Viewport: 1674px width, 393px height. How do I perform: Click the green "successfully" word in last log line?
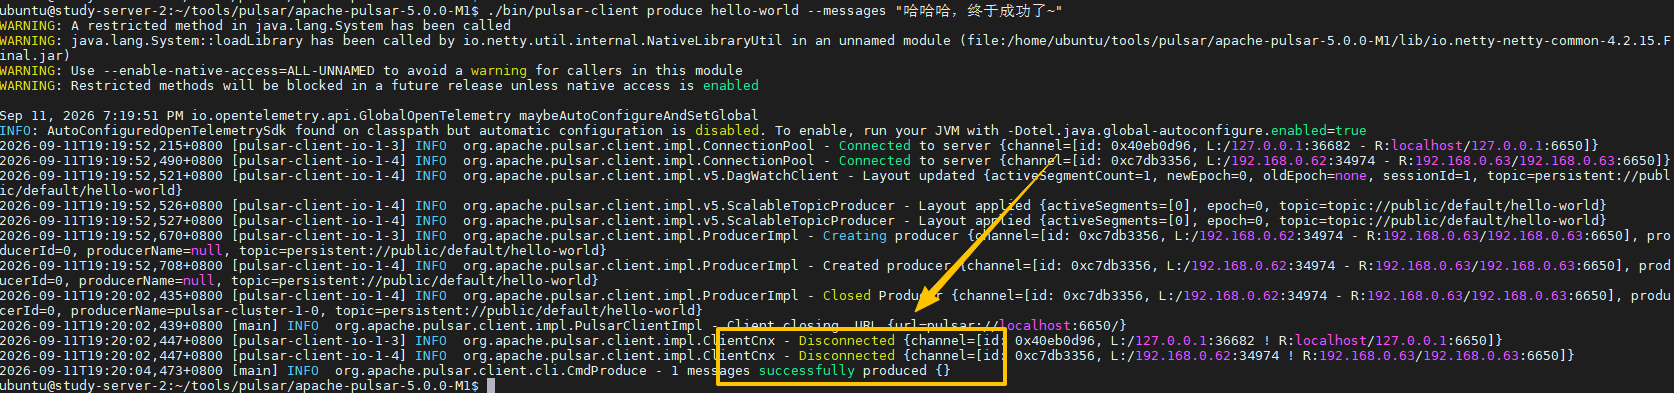click(x=806, y=370)
